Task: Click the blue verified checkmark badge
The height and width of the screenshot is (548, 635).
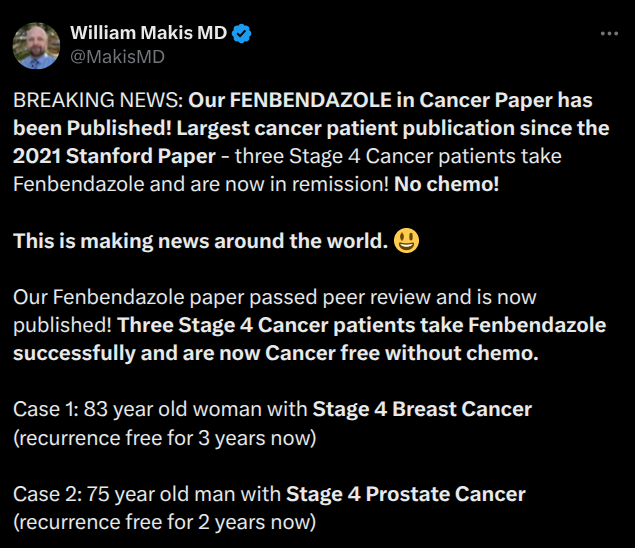Action: [x=242, y=34]
